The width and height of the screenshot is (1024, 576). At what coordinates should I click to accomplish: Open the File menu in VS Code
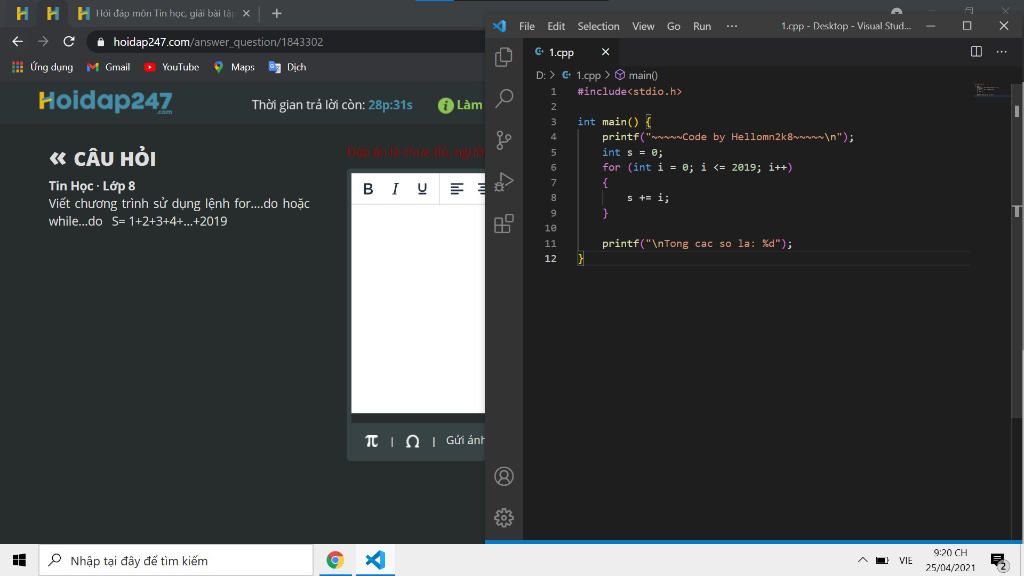tap(526, 26)
